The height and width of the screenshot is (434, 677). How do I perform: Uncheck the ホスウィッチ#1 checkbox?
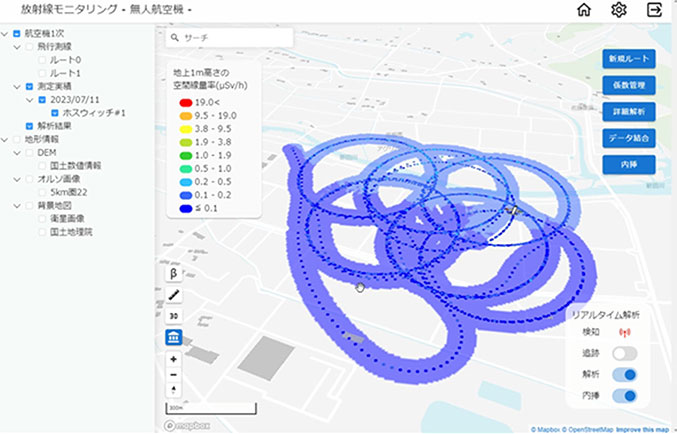coord(55,113)
